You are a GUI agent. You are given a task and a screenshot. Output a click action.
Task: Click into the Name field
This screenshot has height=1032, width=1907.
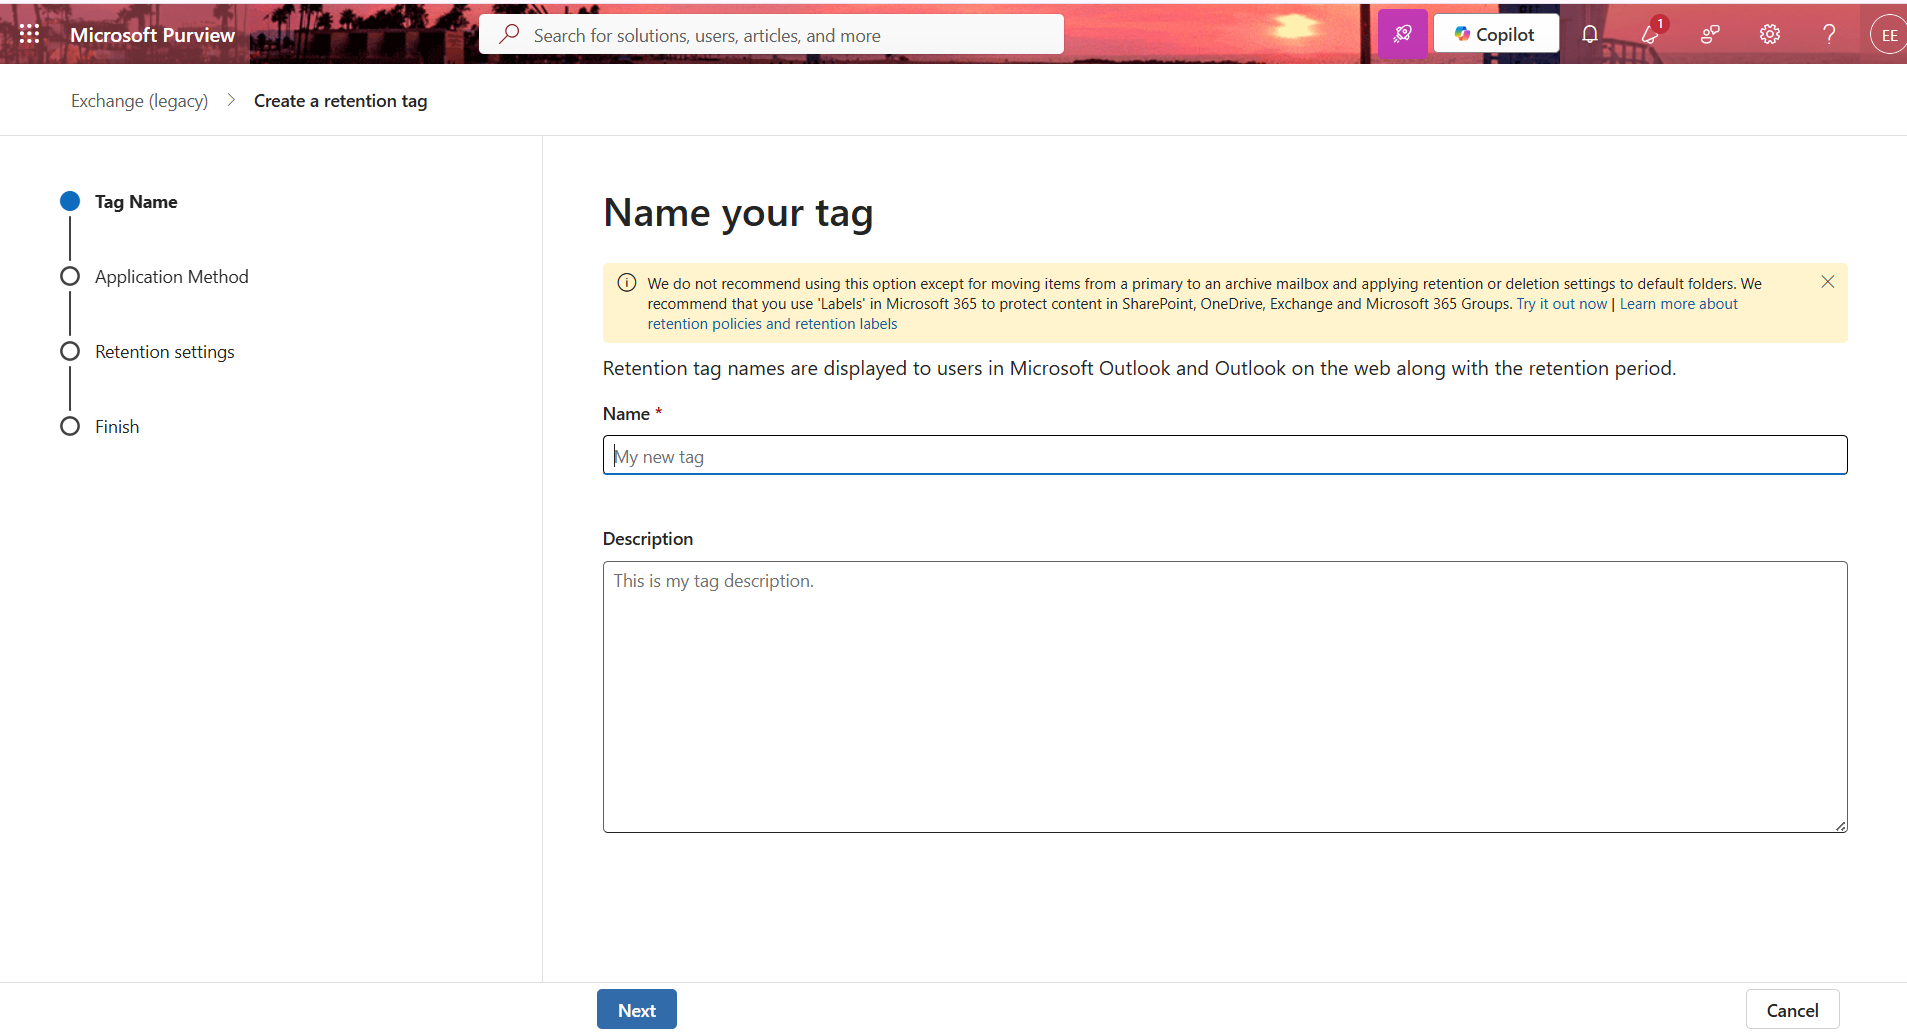tap(1224, 455)
